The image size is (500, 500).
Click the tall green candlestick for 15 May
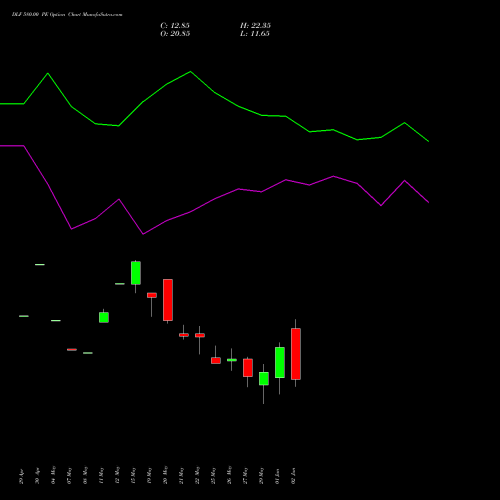(x=136, y=273)
